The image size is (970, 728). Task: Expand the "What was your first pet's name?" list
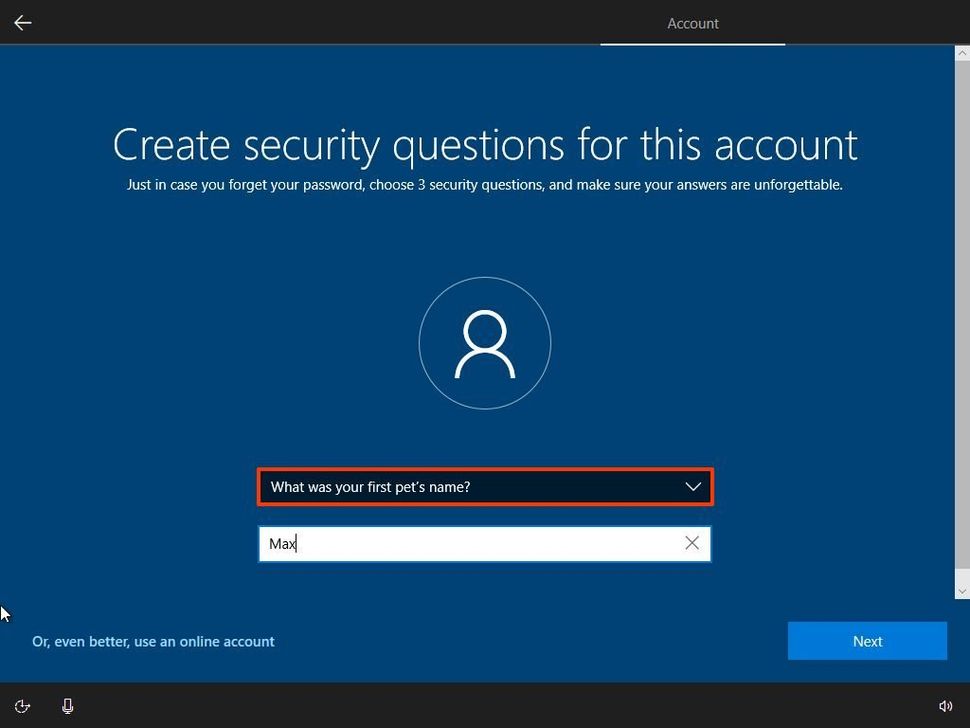coord(485,487)
